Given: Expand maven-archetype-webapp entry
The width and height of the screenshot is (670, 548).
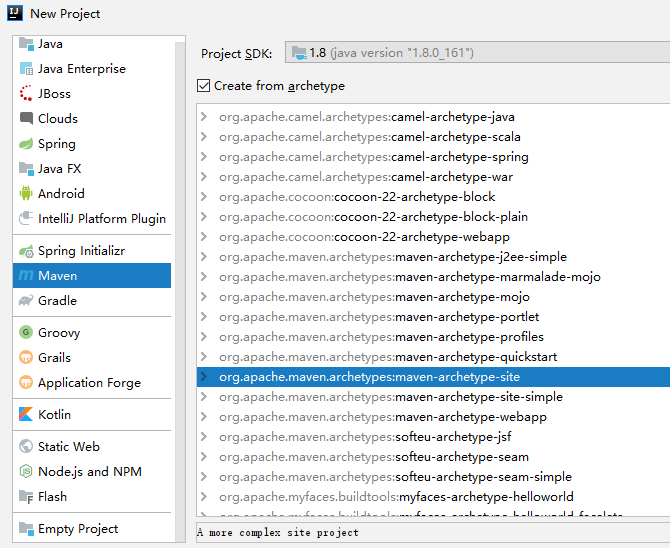Looking at the screenshot, I should pyautogui.click(x=204, y=417).
